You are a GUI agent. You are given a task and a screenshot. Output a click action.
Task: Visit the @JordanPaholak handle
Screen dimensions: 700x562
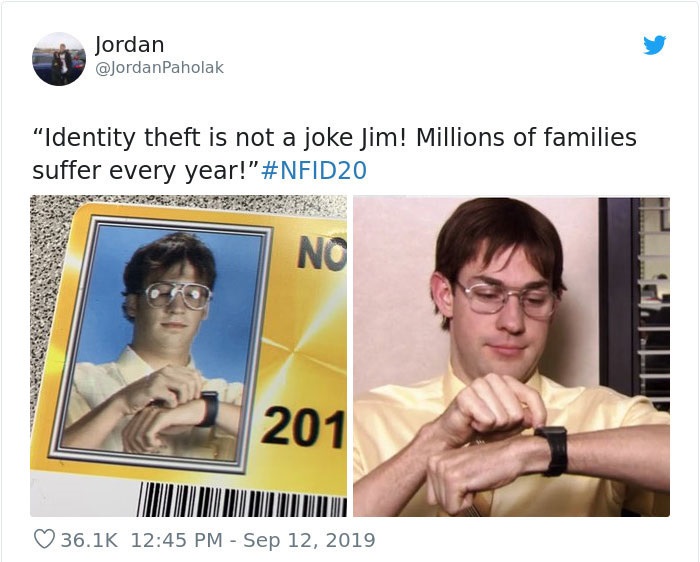(x=159, y=67)
